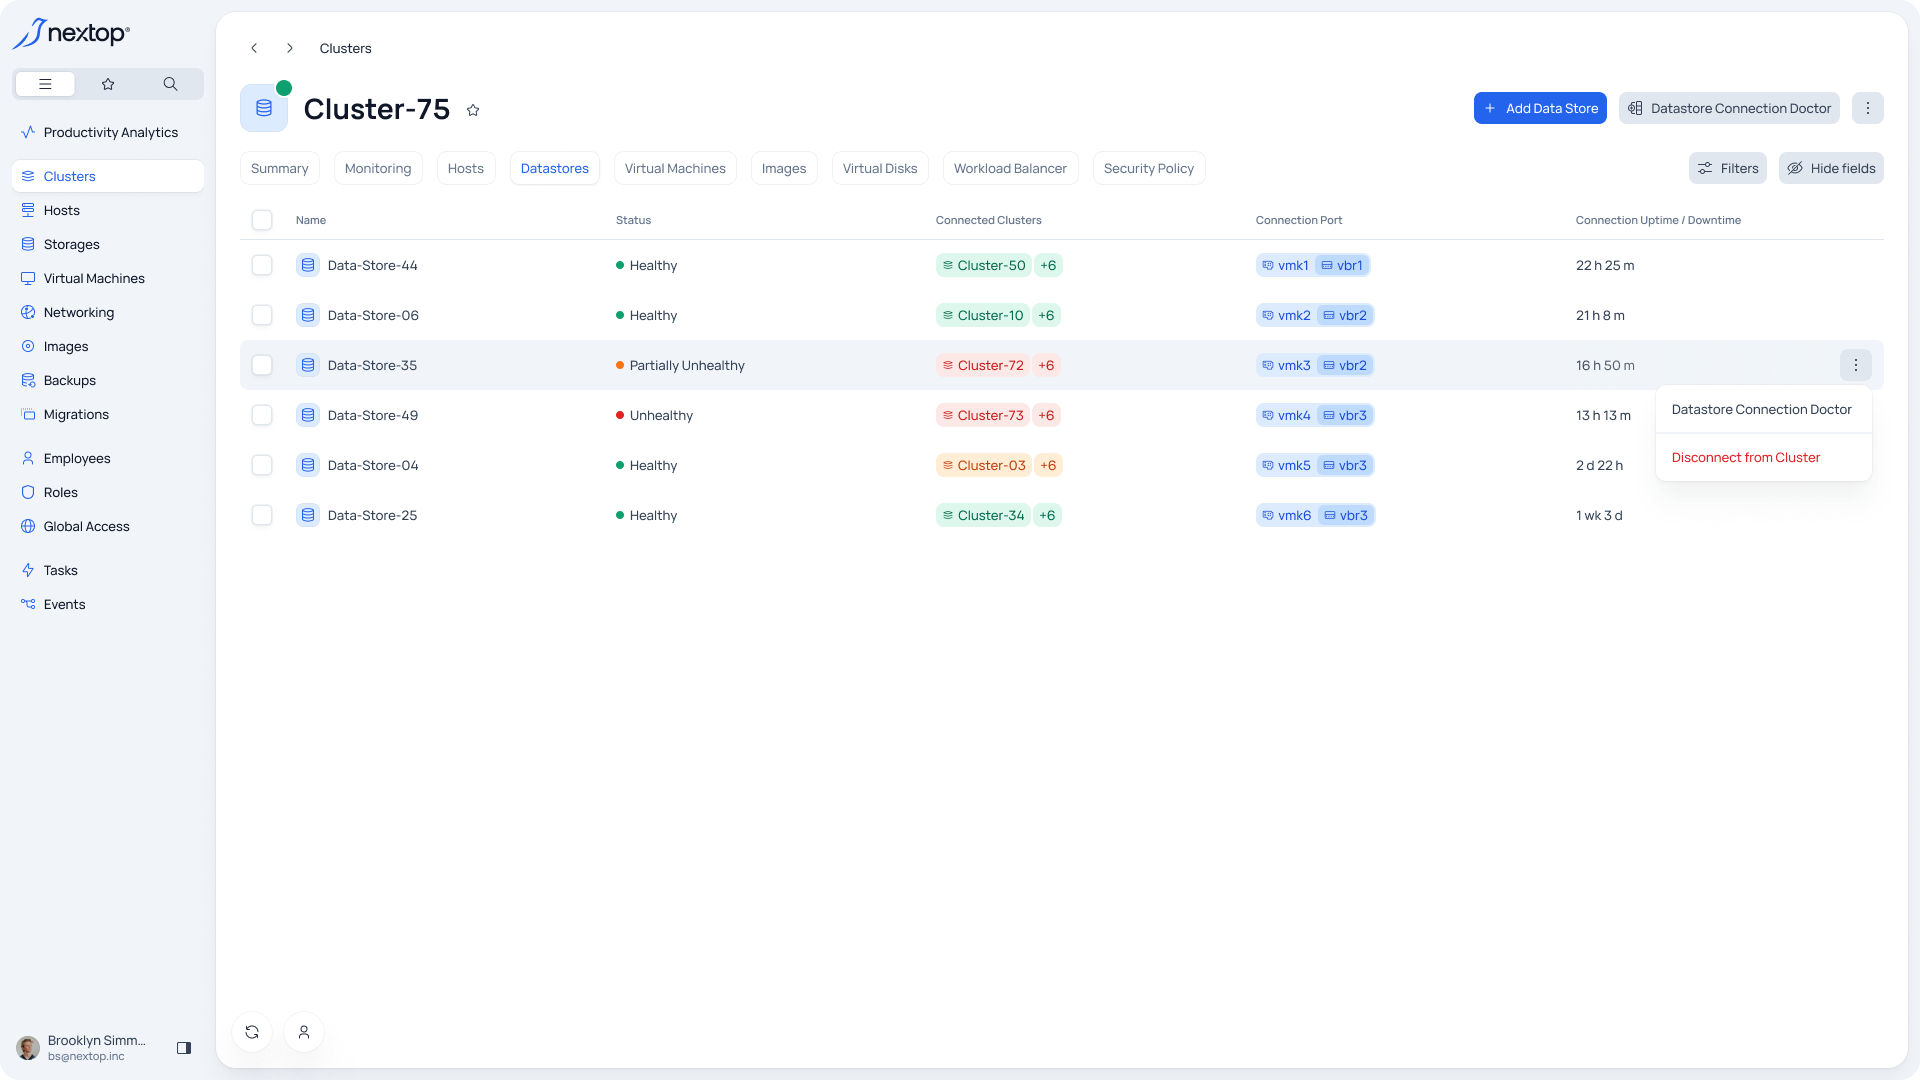Expand +6 clusters next to Cluster-50
Viewport: 1920px width, 1080px height.
1048,265
